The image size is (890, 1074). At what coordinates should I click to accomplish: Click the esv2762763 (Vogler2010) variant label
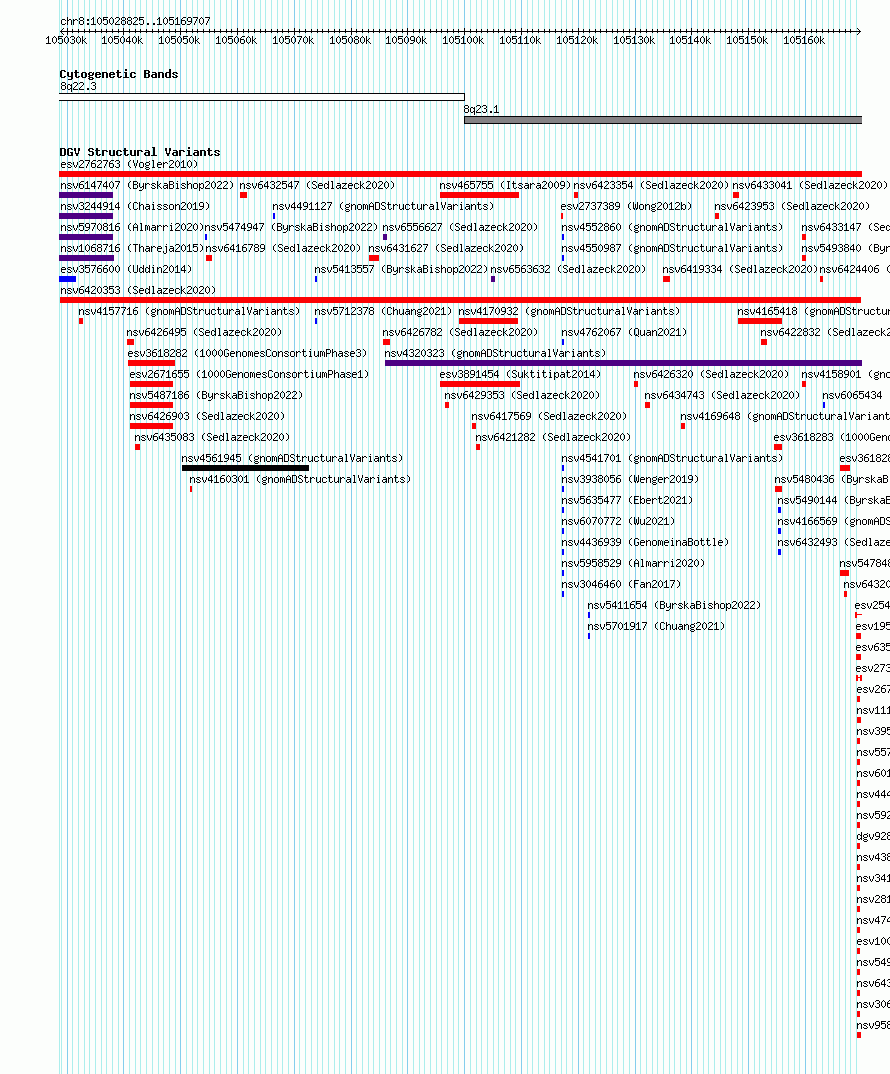(x=129, y=164)
